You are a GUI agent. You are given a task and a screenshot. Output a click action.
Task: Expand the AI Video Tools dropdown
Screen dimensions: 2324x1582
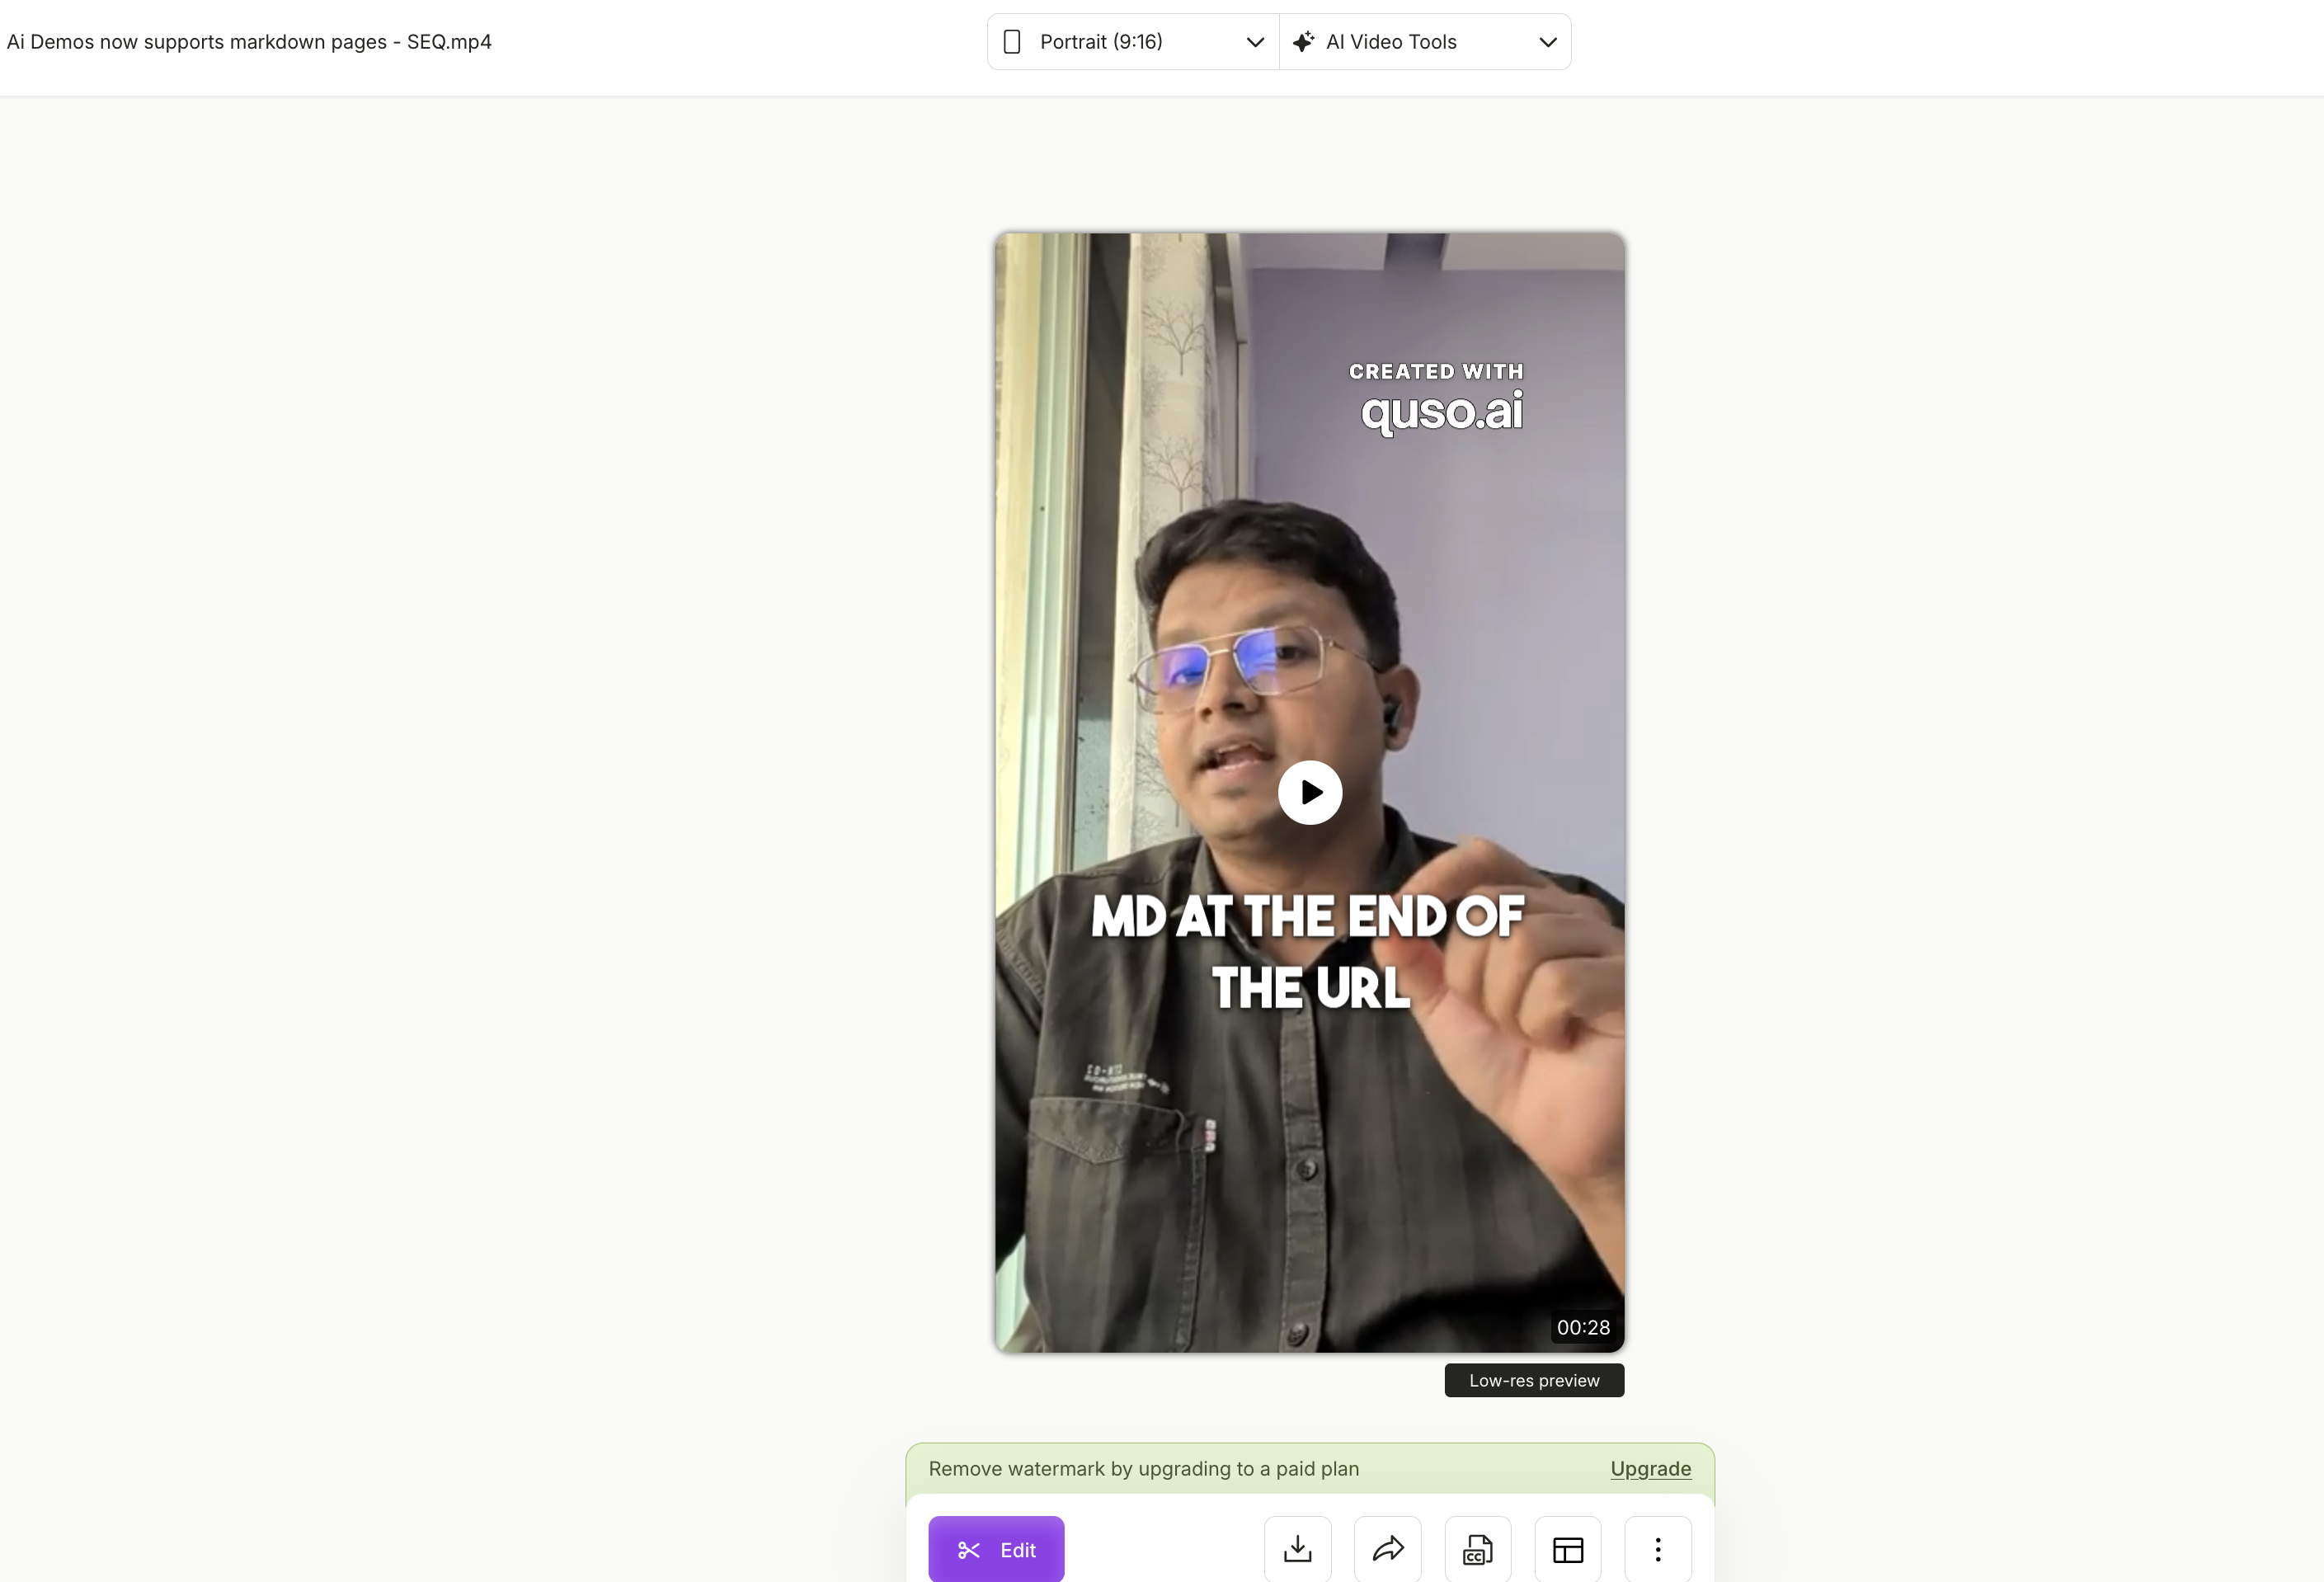(1425, 42)
